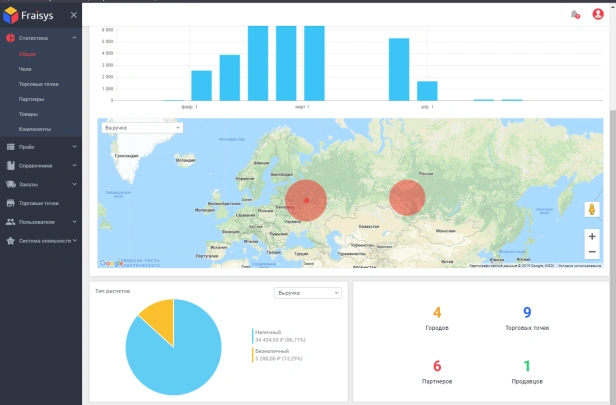
Task: Go to Партнеры under Статистика
Action: point(31,99)
